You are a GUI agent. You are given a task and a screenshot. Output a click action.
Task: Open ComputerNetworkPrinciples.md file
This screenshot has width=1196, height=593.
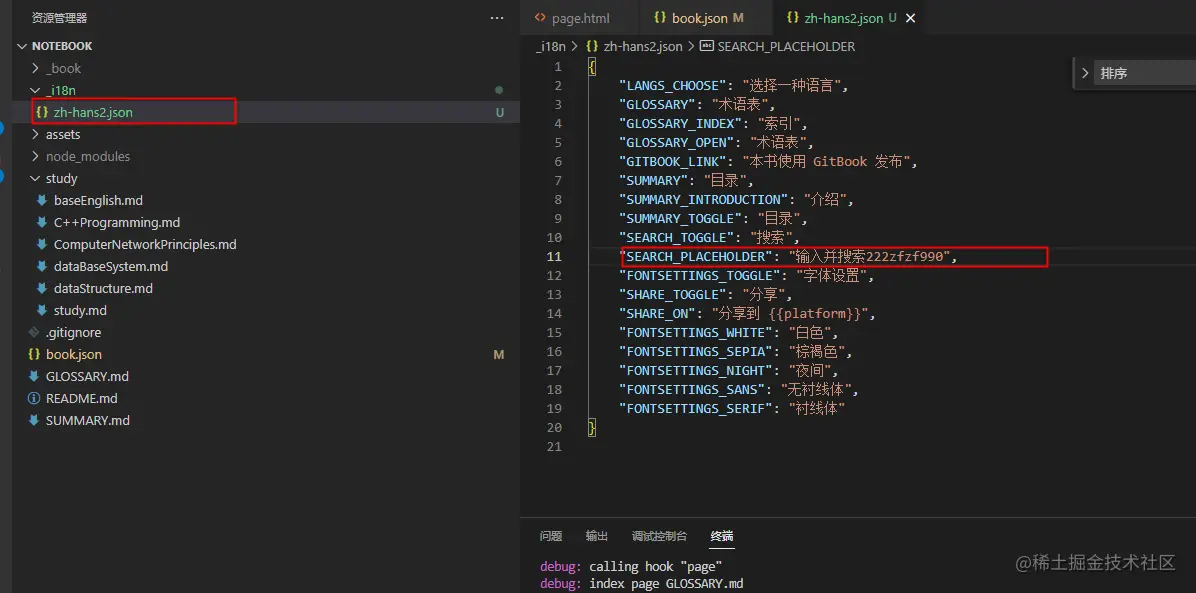tap(145, 245)
